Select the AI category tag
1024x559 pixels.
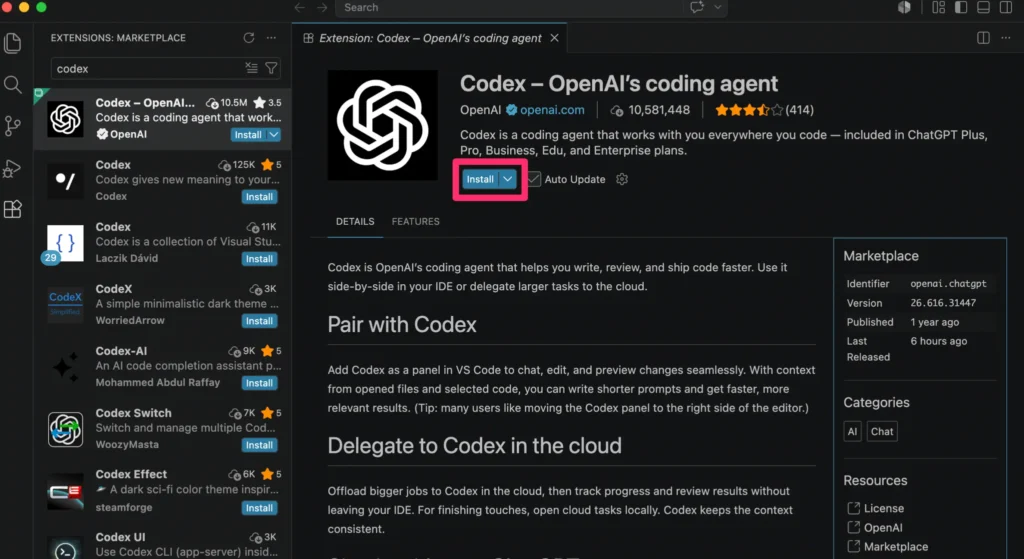(x=852, y=431)
